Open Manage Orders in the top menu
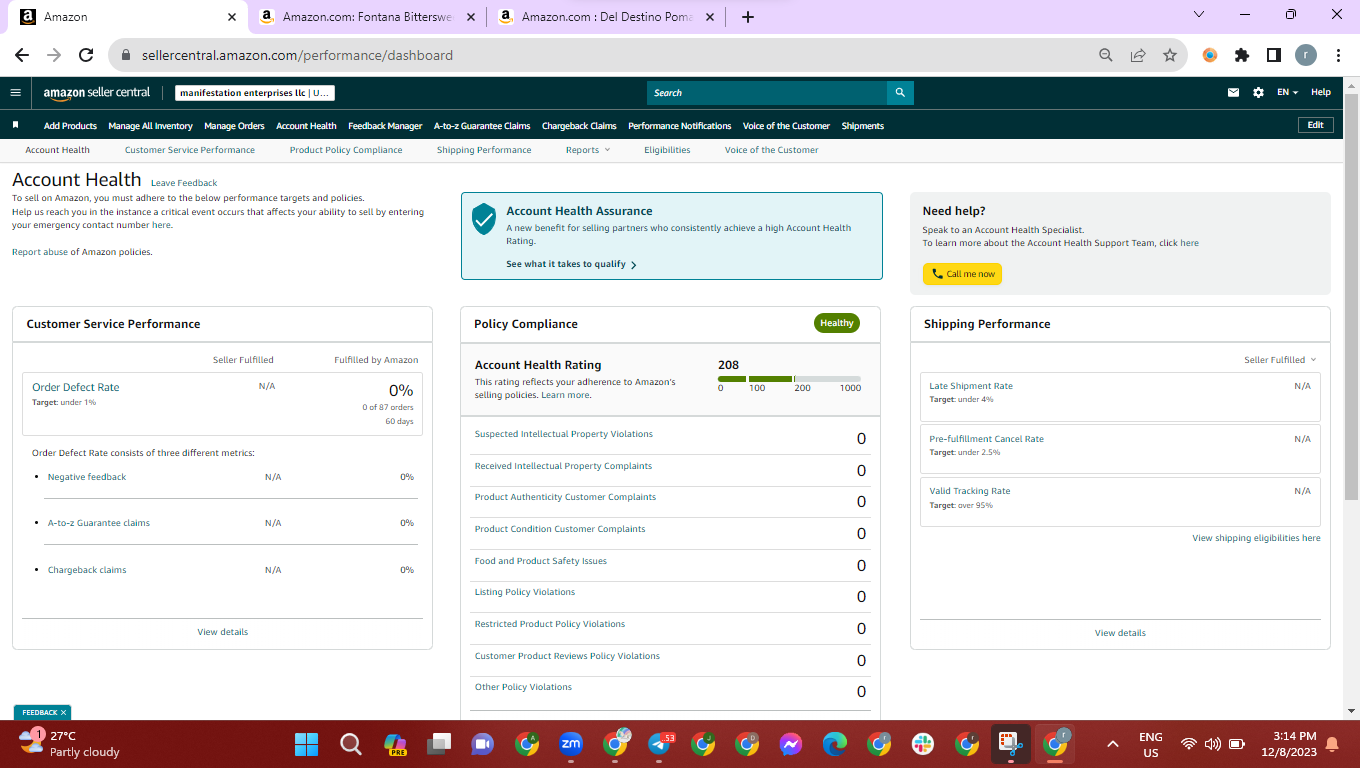 (234, 126)
